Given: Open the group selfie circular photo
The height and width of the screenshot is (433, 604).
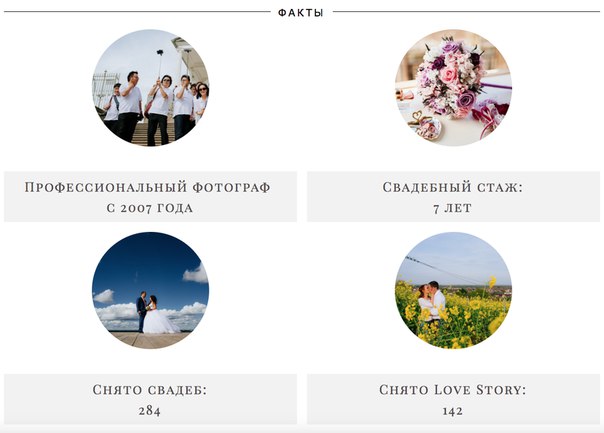Looking at the screenshot, I should tap(150, 88).
